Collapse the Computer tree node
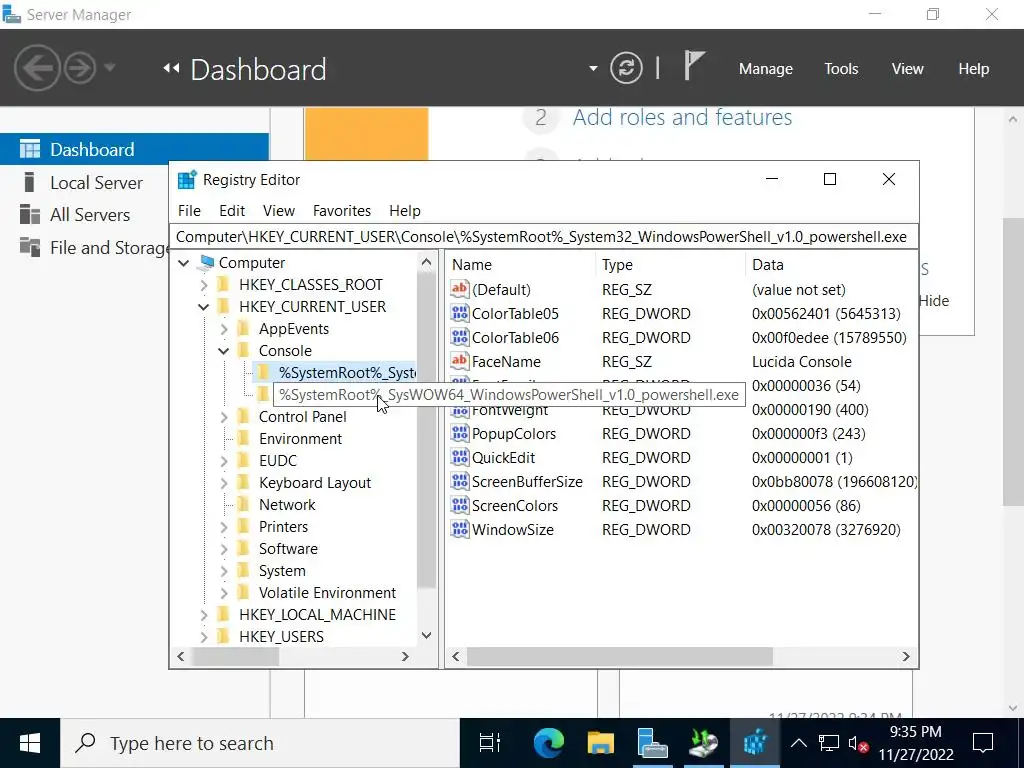The image size is (1024, 768). click(x=184, y=263)
